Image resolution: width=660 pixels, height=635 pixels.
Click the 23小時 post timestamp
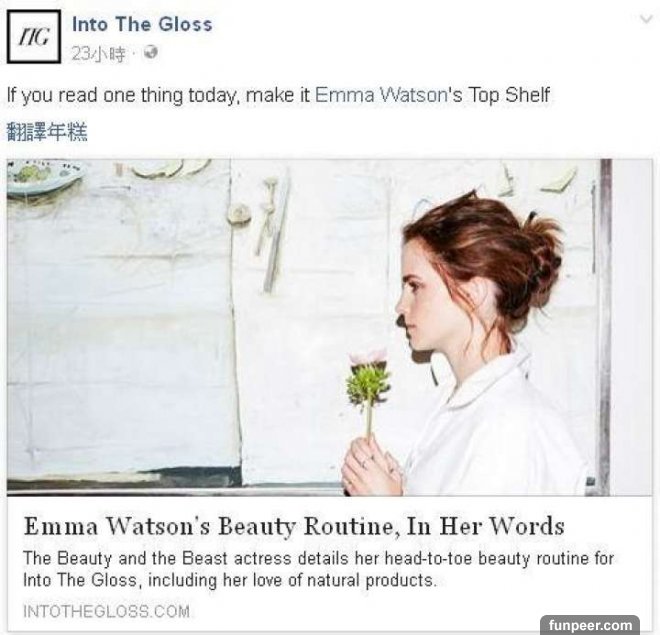click(99, 54)
